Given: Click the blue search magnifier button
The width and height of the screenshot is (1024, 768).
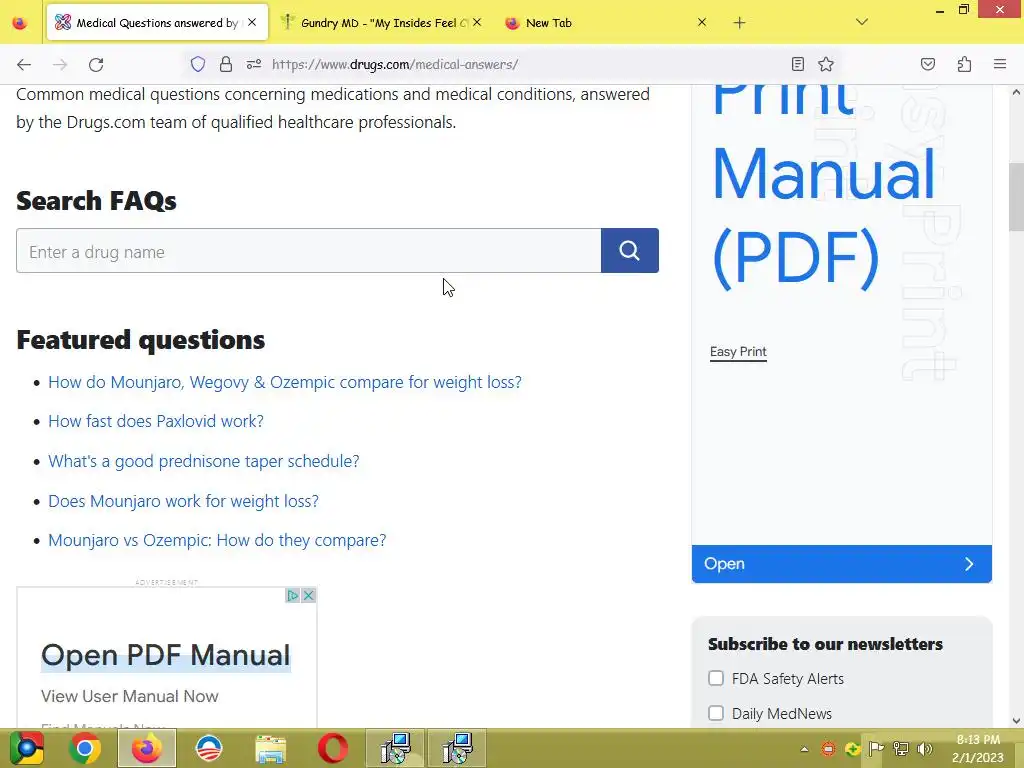Looking at the screenshot, I should click(630, 251).
